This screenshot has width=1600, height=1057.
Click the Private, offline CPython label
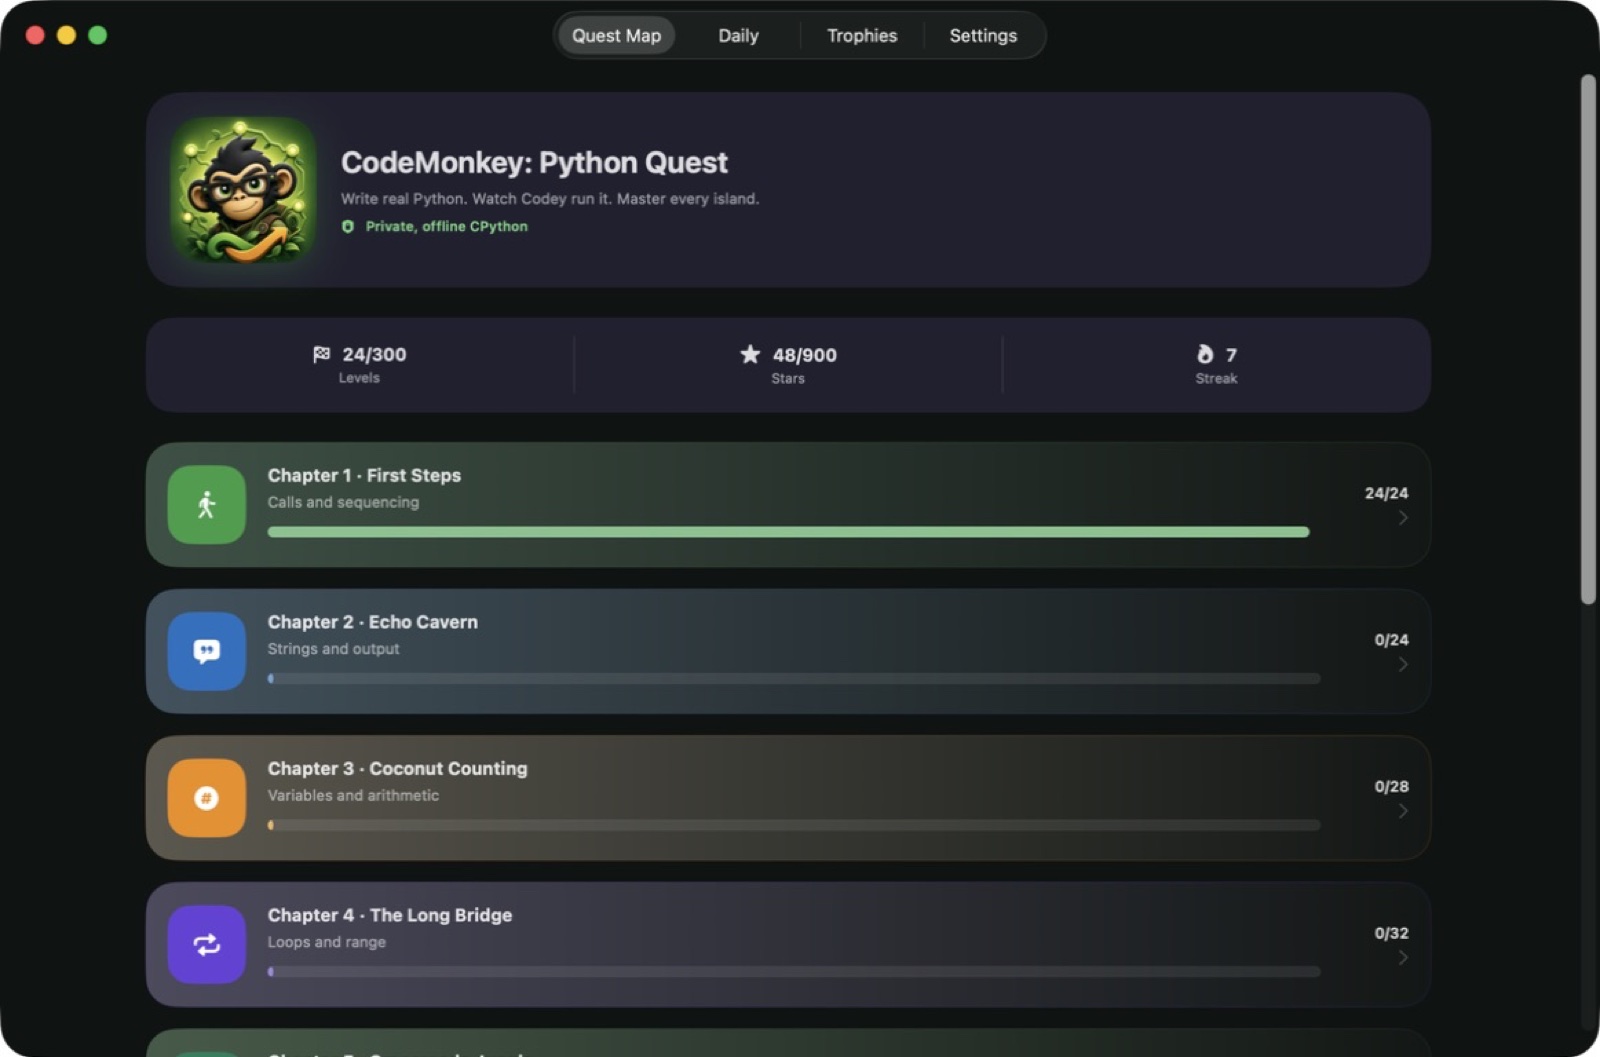446,227
